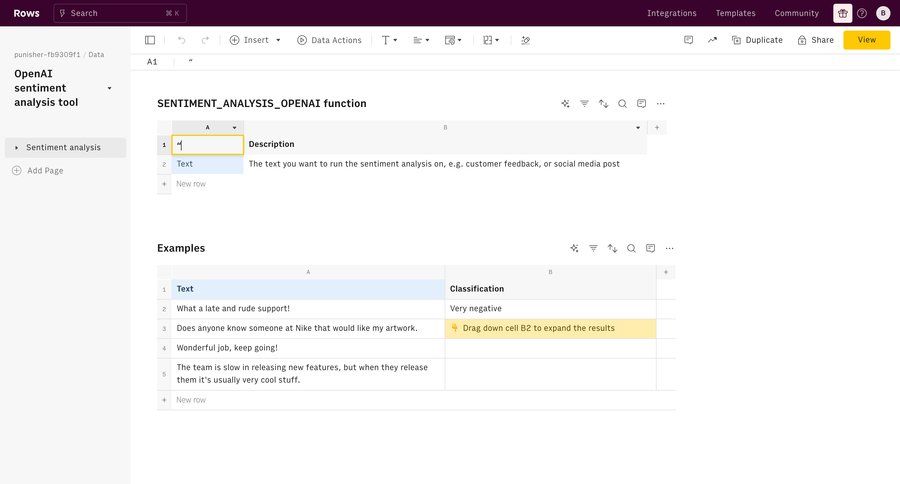Image resolution: width=900 pixels, height=484 pixels.
Task: Switch to View mode with yellow button
Action: (x=866, y=40)
